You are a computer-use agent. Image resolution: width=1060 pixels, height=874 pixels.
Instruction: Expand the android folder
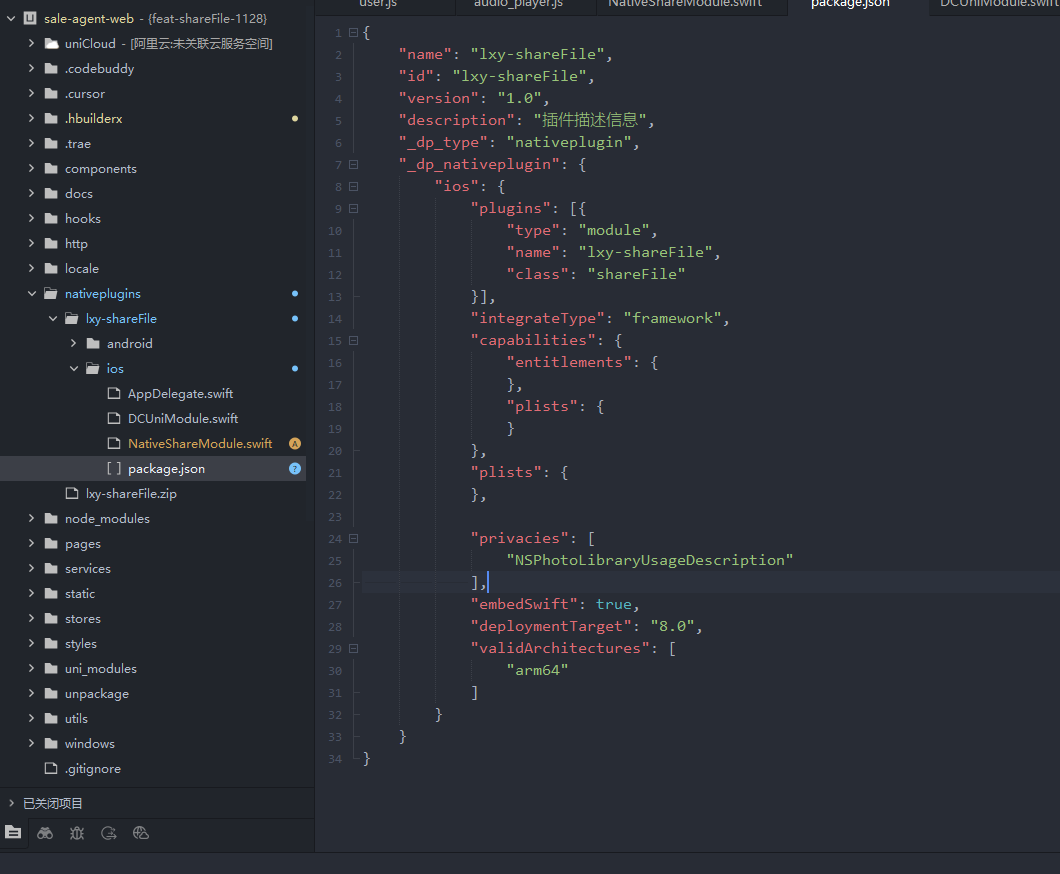coord(74,343)
